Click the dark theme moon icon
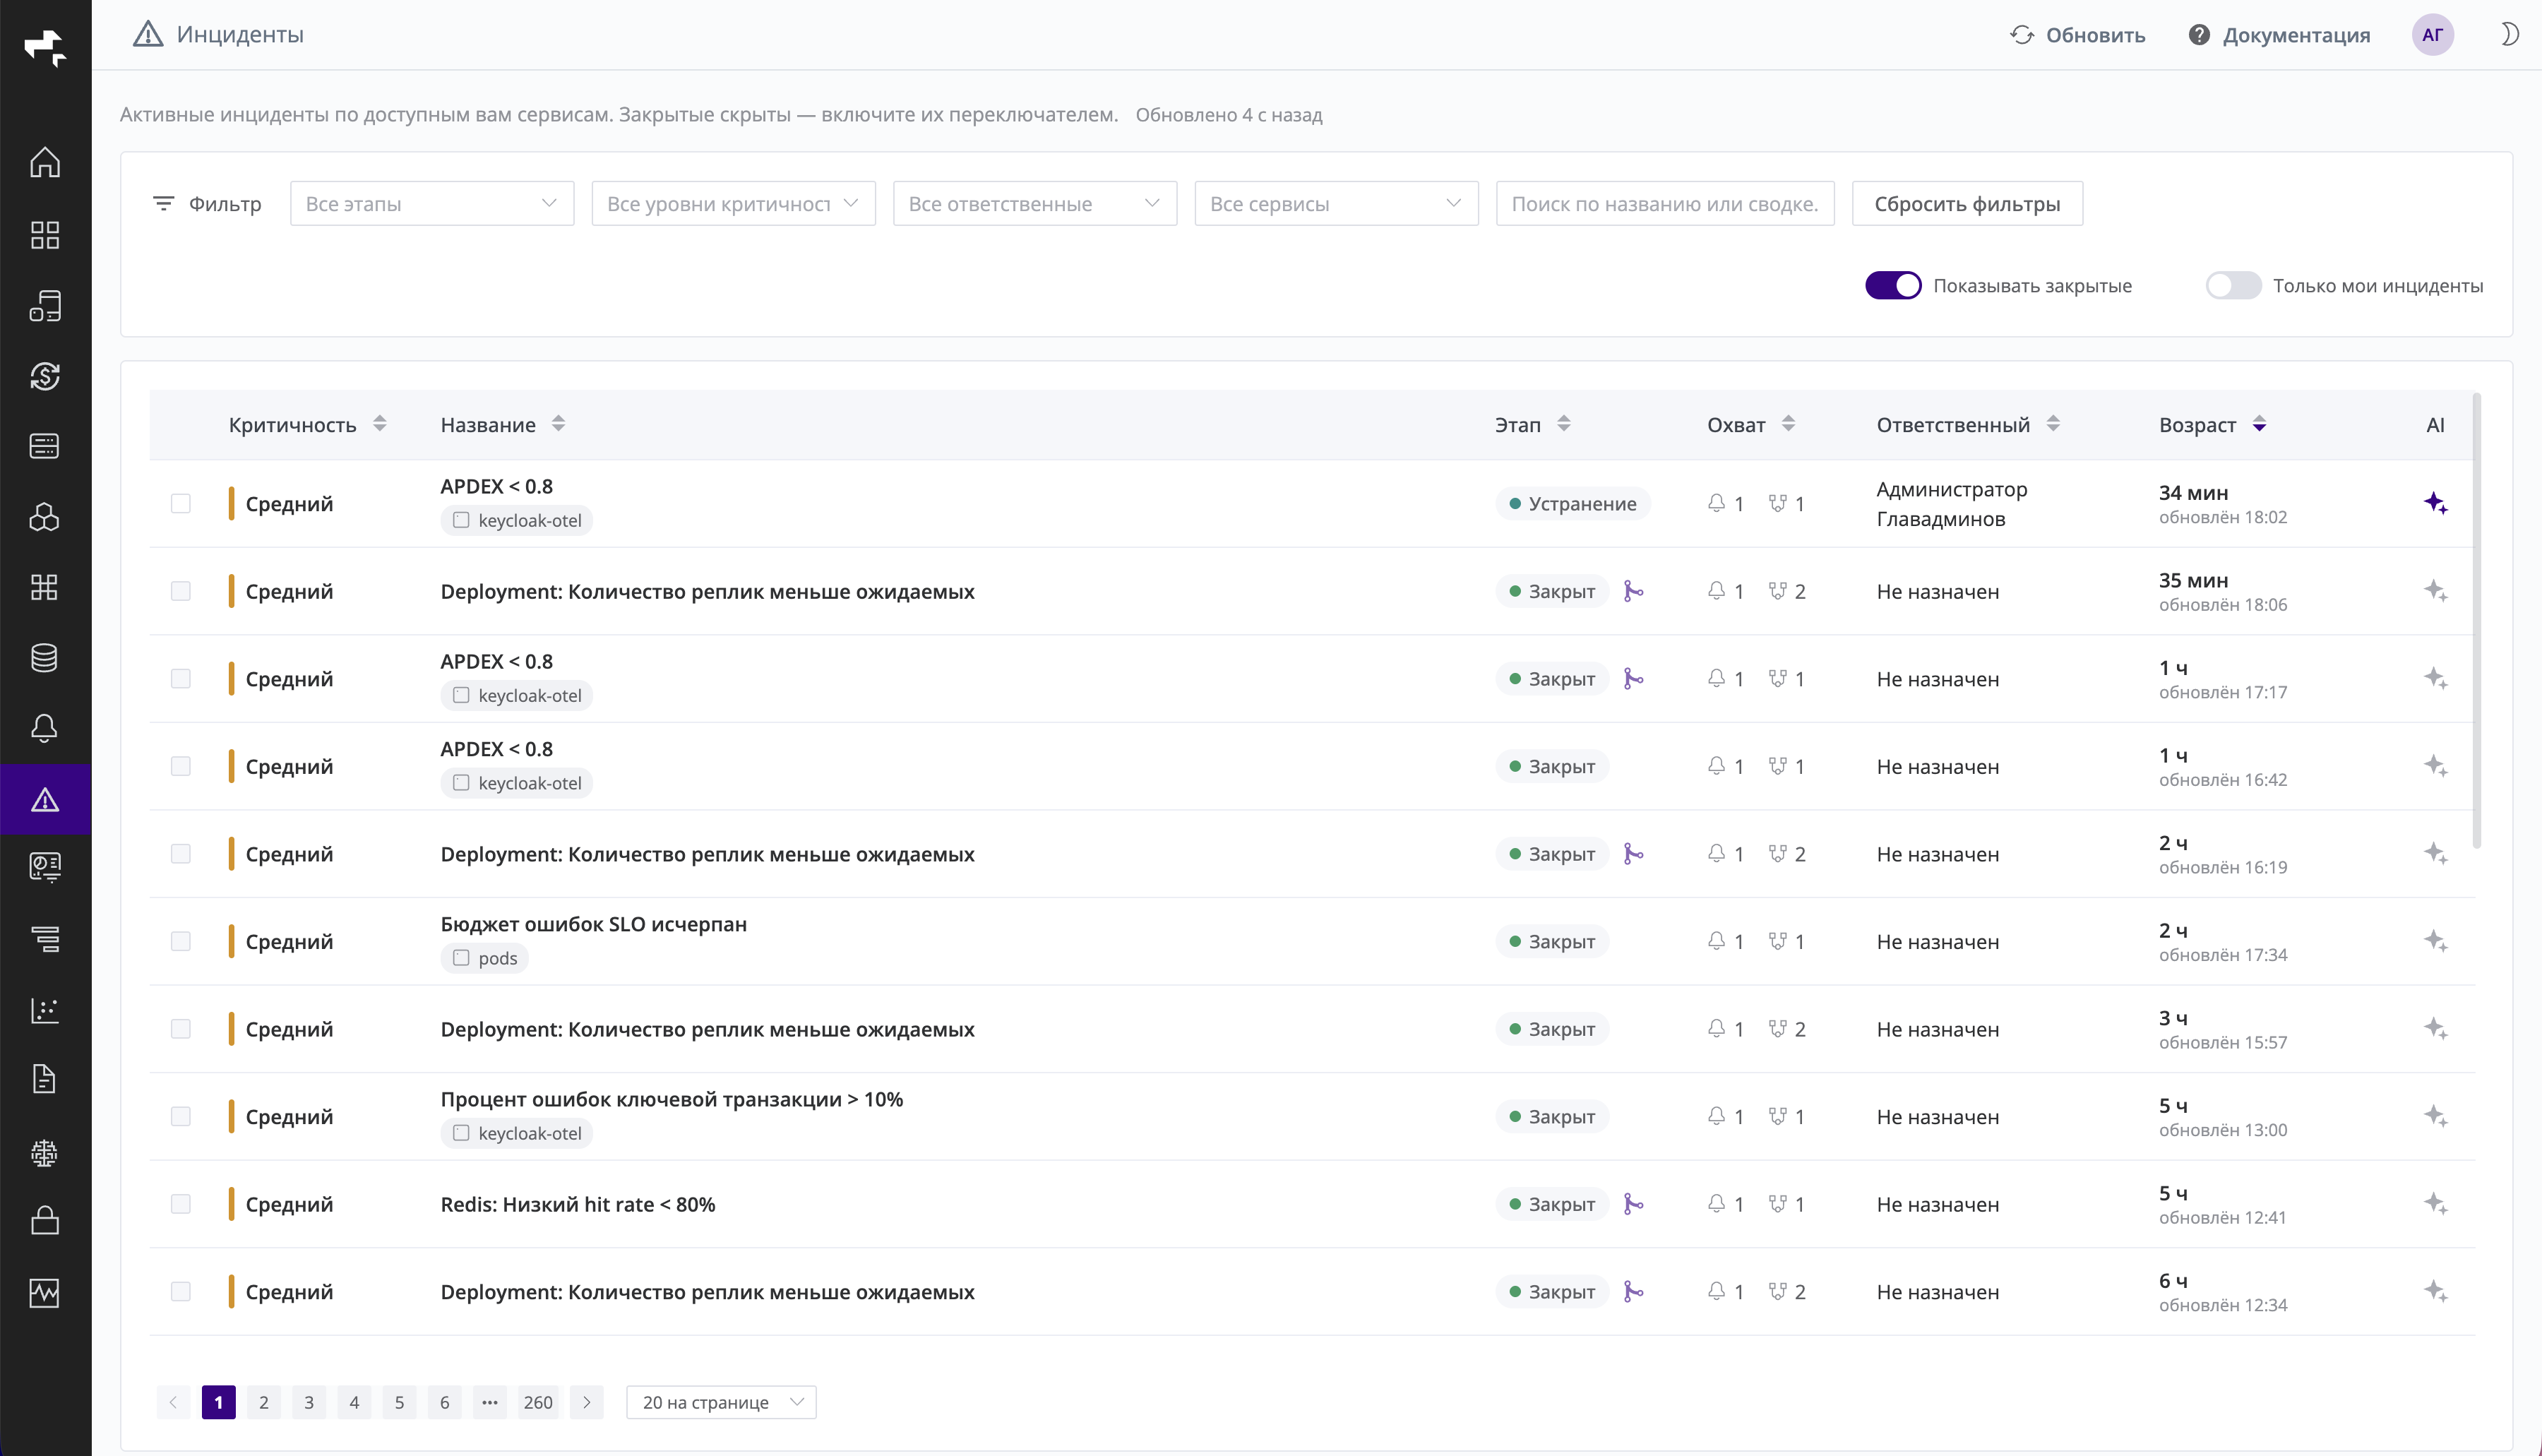The image size is (2542, 1456). click(2509, 35)
